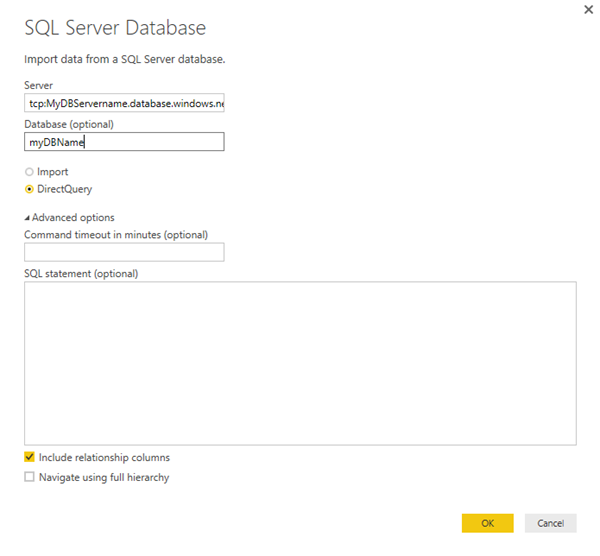
Task: Click the "Command timeout in minutes (optional)" label
Action: tap(116, 235)
